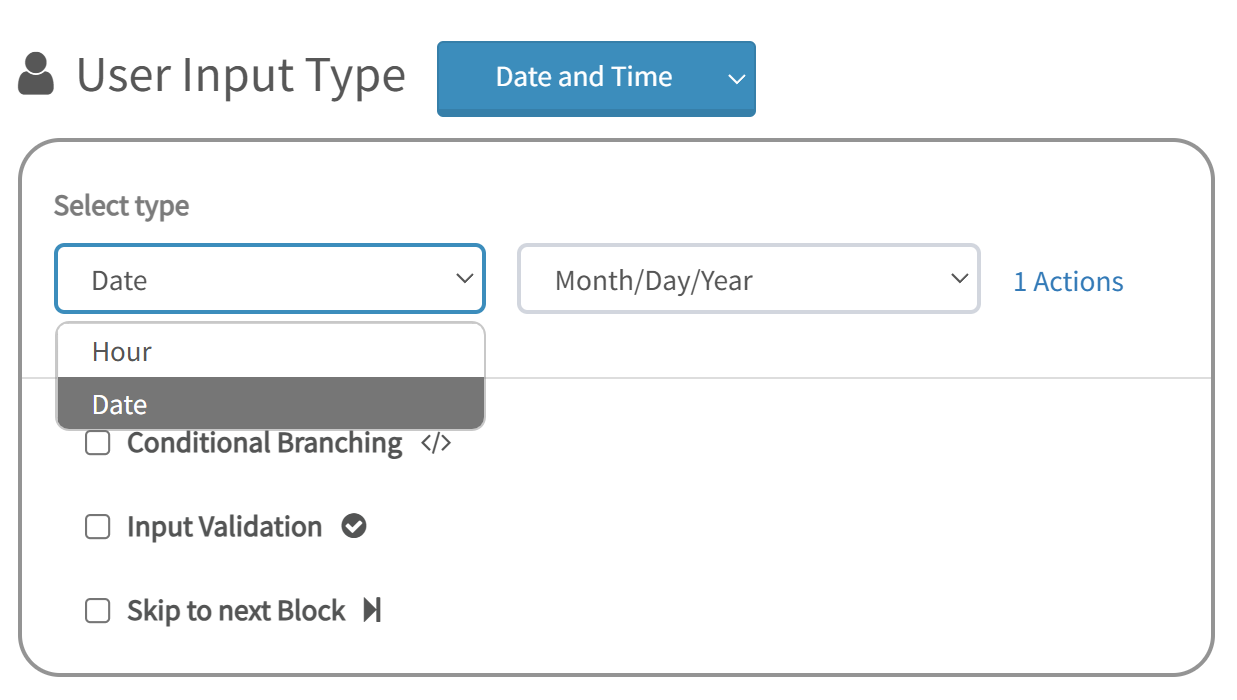Viewport: 1237px width, 700px height.
Task: Click the chevron arrow on the Date and Time button
Action: pyautogui.click(x=736, y=78)
